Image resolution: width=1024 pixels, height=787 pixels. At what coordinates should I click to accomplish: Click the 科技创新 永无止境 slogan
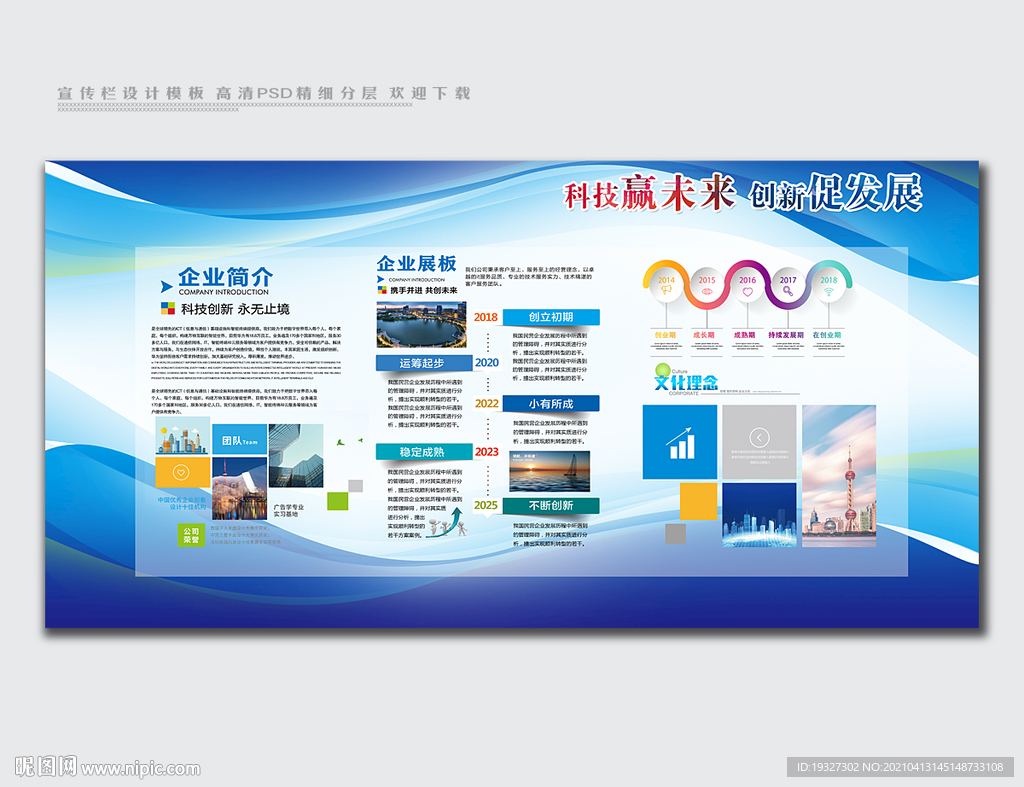click(235, 309)
